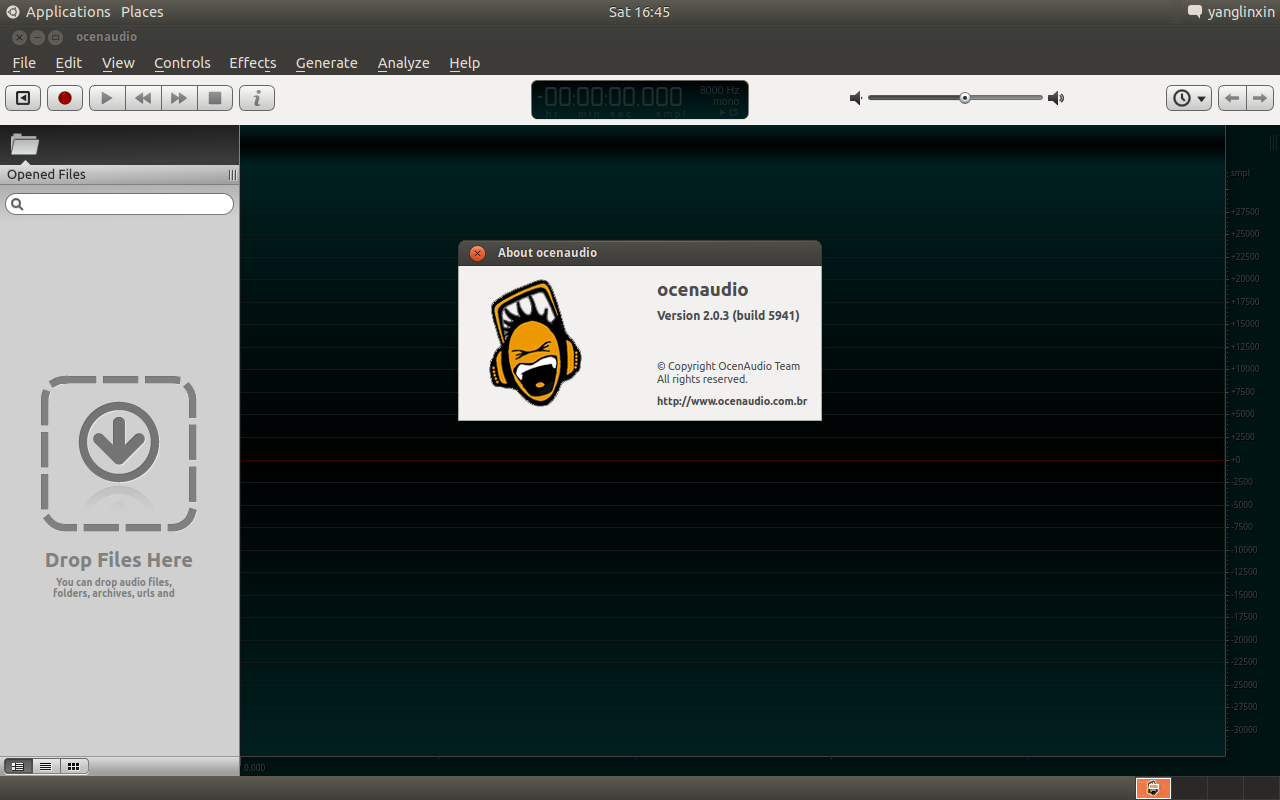Click the ocenaudio heading in About dialog
The height and width of the screenshot is (800, 1280).
(702, 290)
